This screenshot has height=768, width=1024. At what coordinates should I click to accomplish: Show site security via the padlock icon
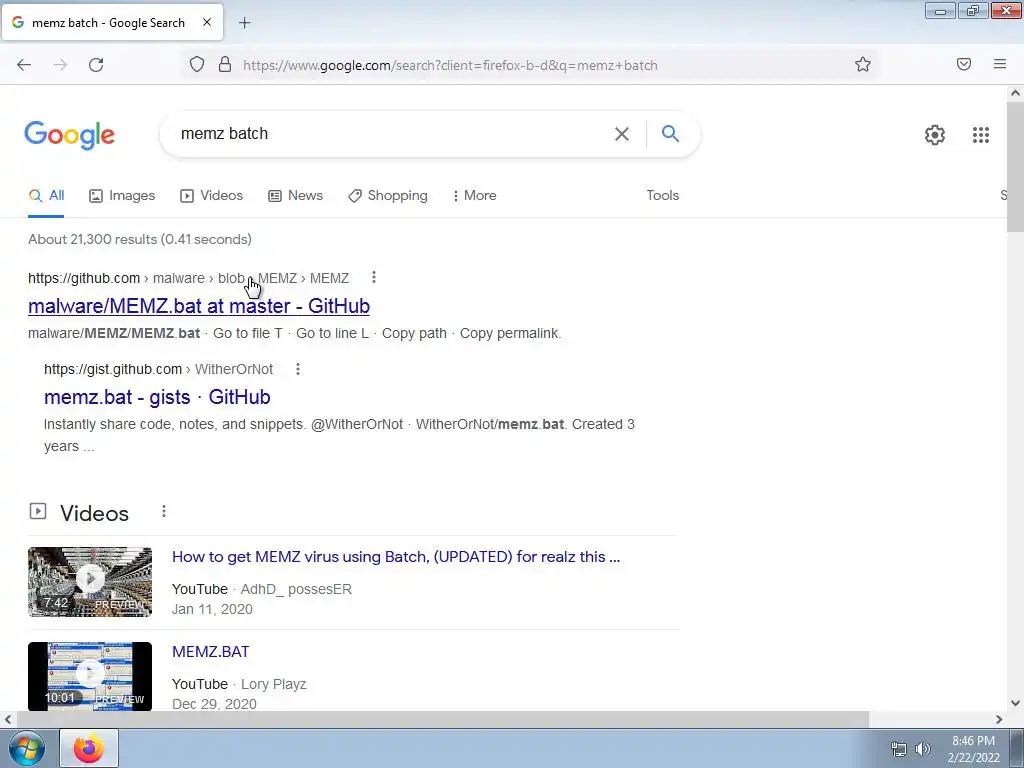pos(225,64)
